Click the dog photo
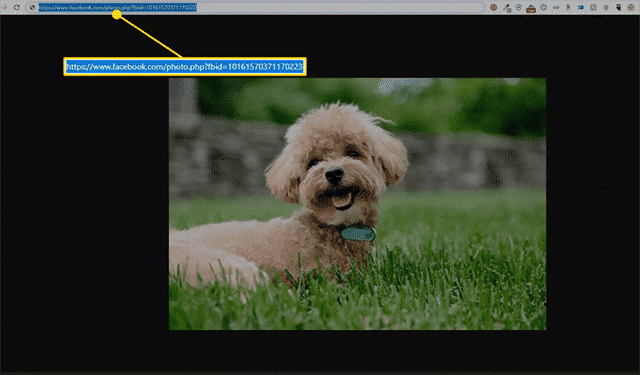The image size is (640, 375). [357, 204]
